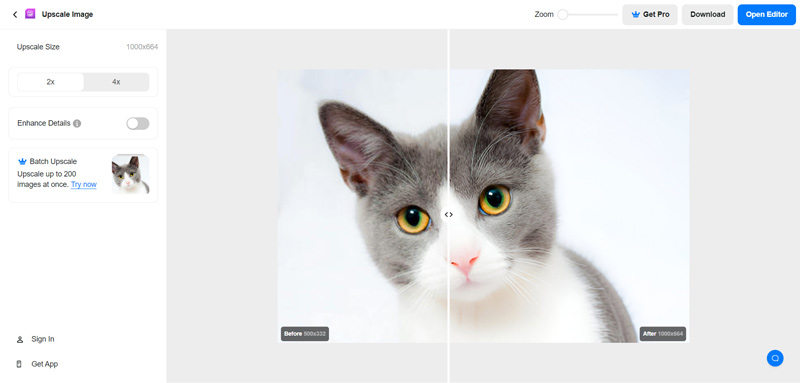Image resolution: width=800 pixels, height=383 pixels.
Task: Click the Zoom slider knob
Action: coord(563,15)
